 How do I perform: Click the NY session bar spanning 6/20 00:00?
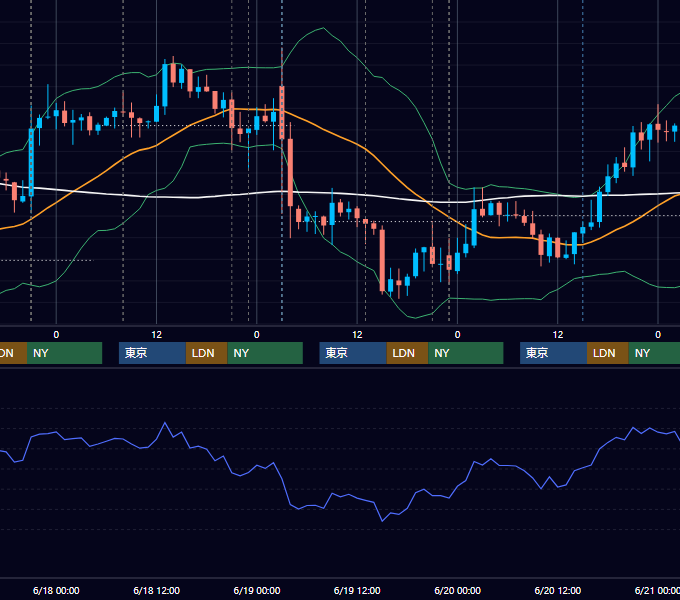point(466,353)
